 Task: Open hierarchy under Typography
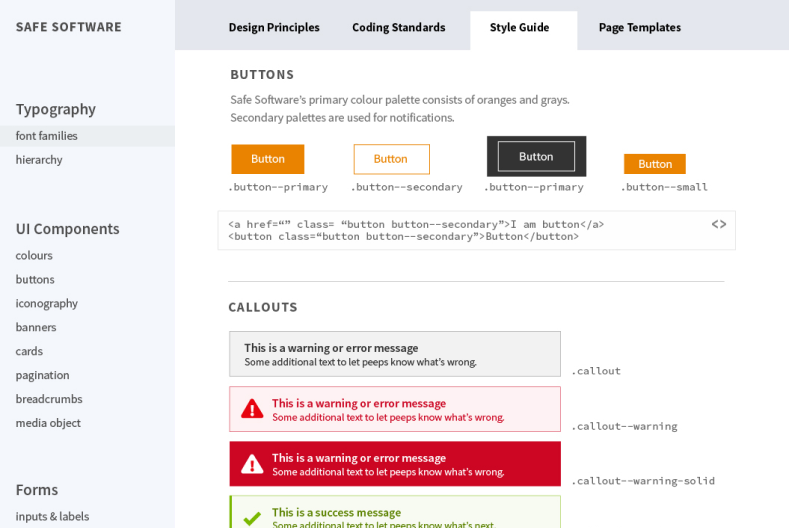(39, 160)
